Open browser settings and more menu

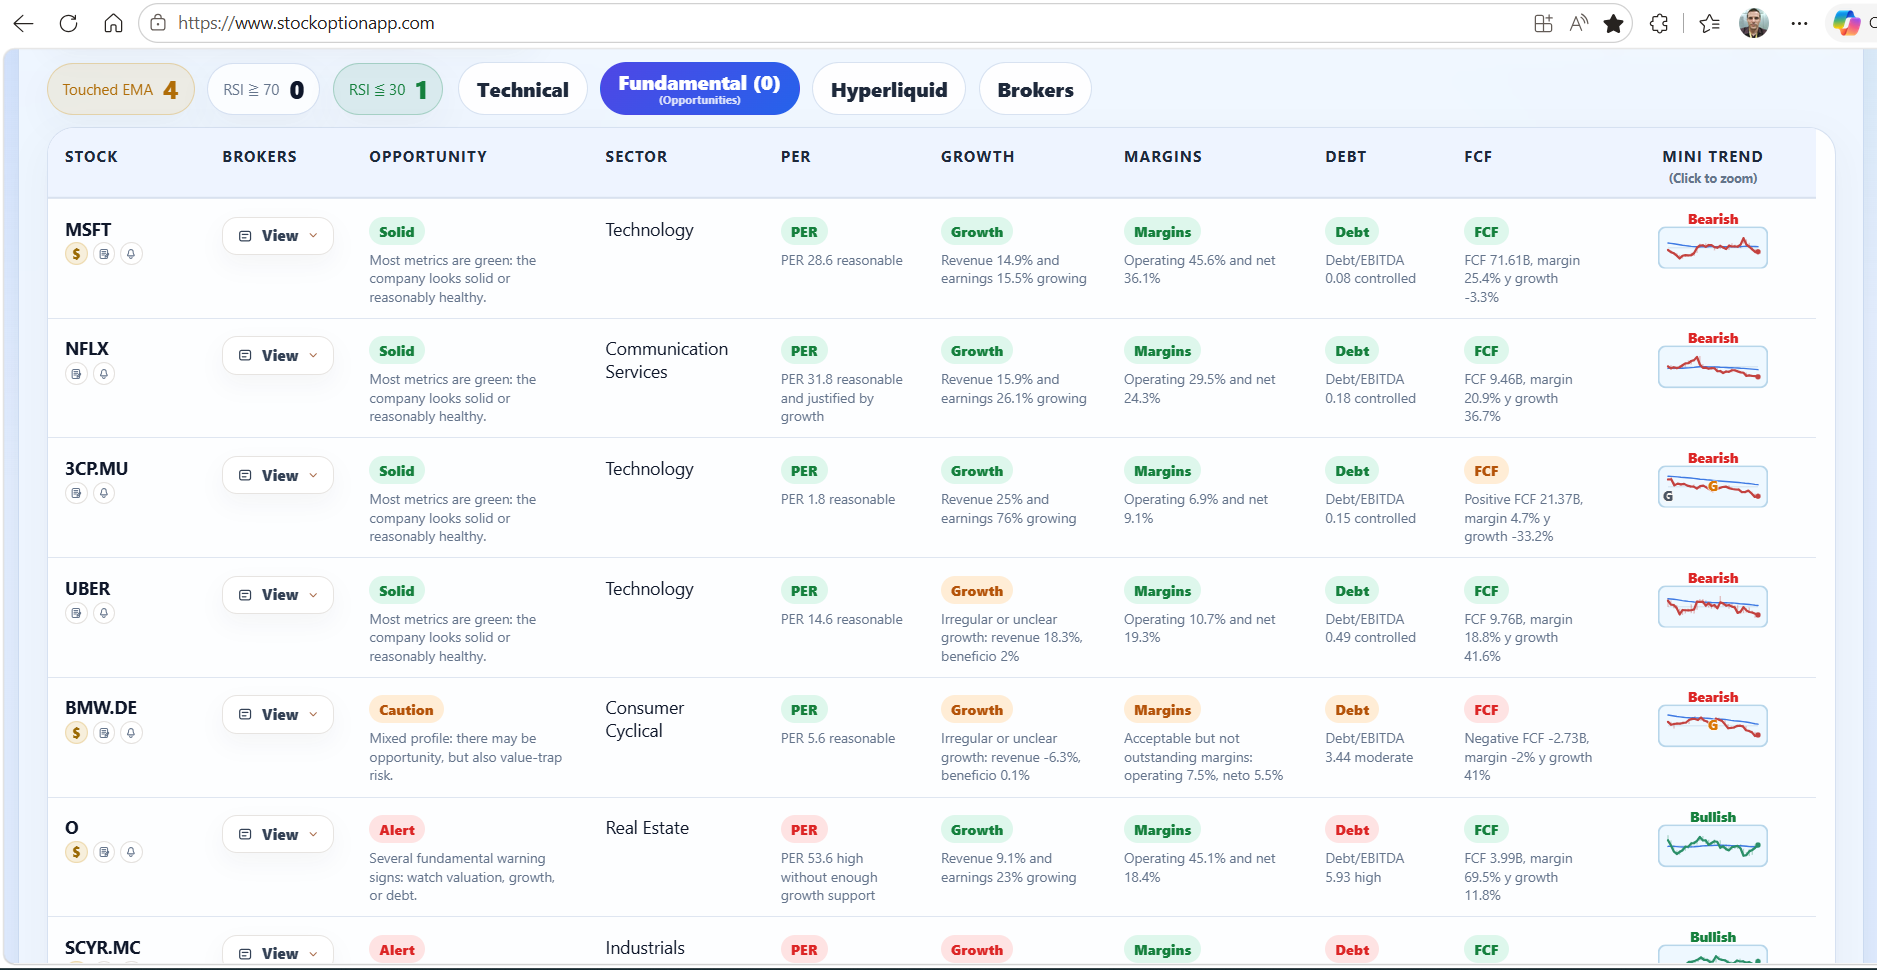pyautogui.click(x=1799, y=23)
